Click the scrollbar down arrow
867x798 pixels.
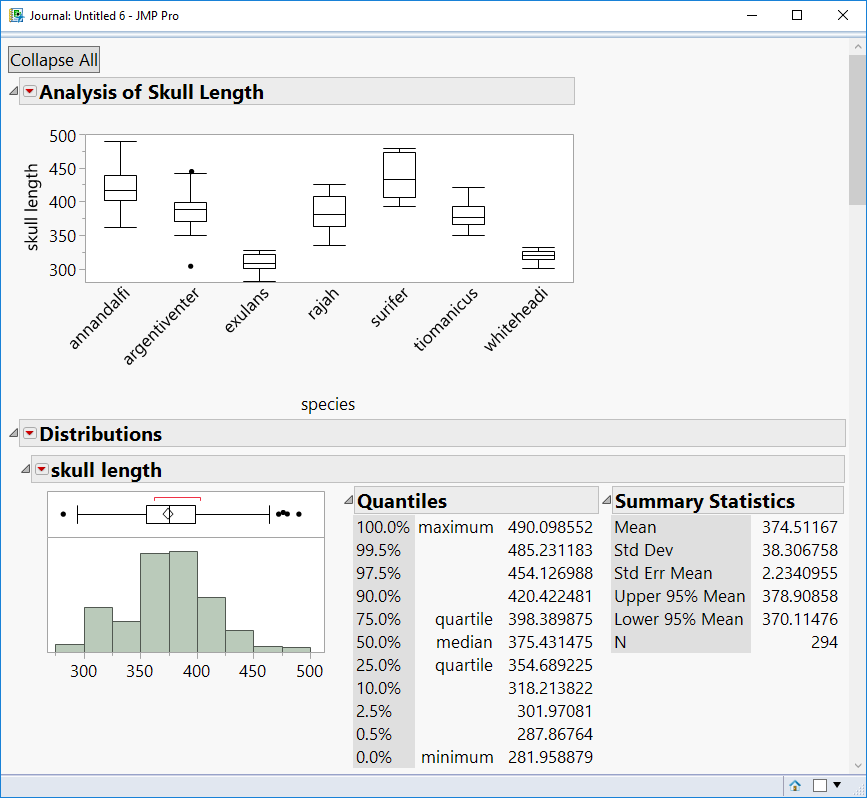[x=858, y=765]
